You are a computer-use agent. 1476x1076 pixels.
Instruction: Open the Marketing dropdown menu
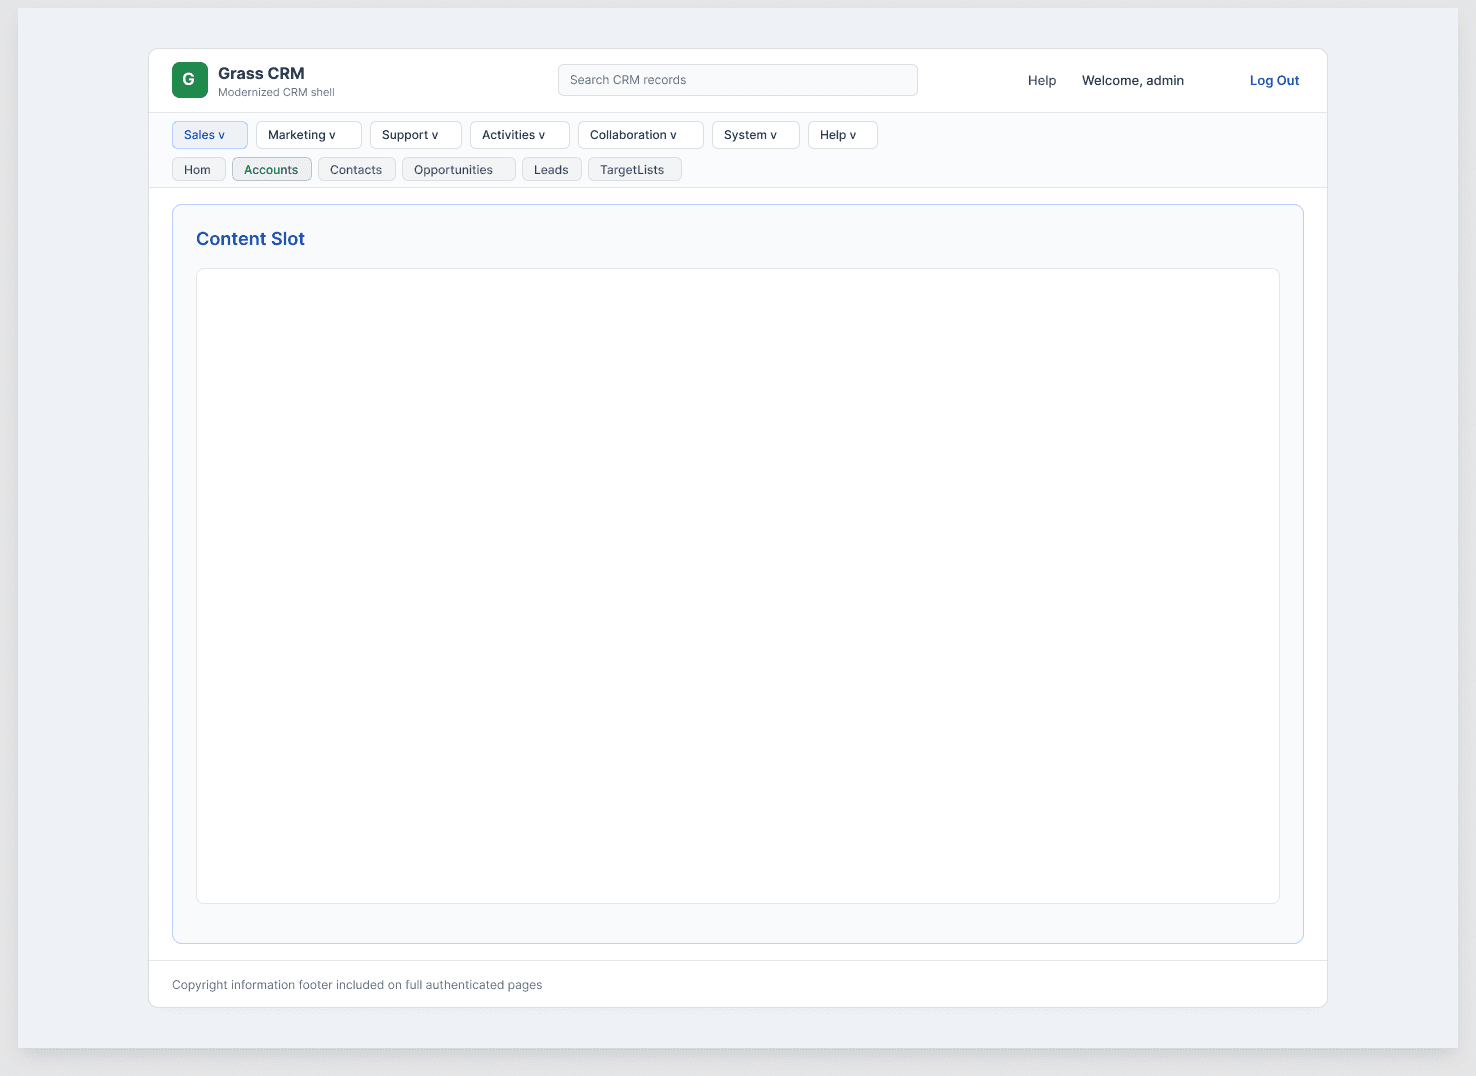coord(309,135)
